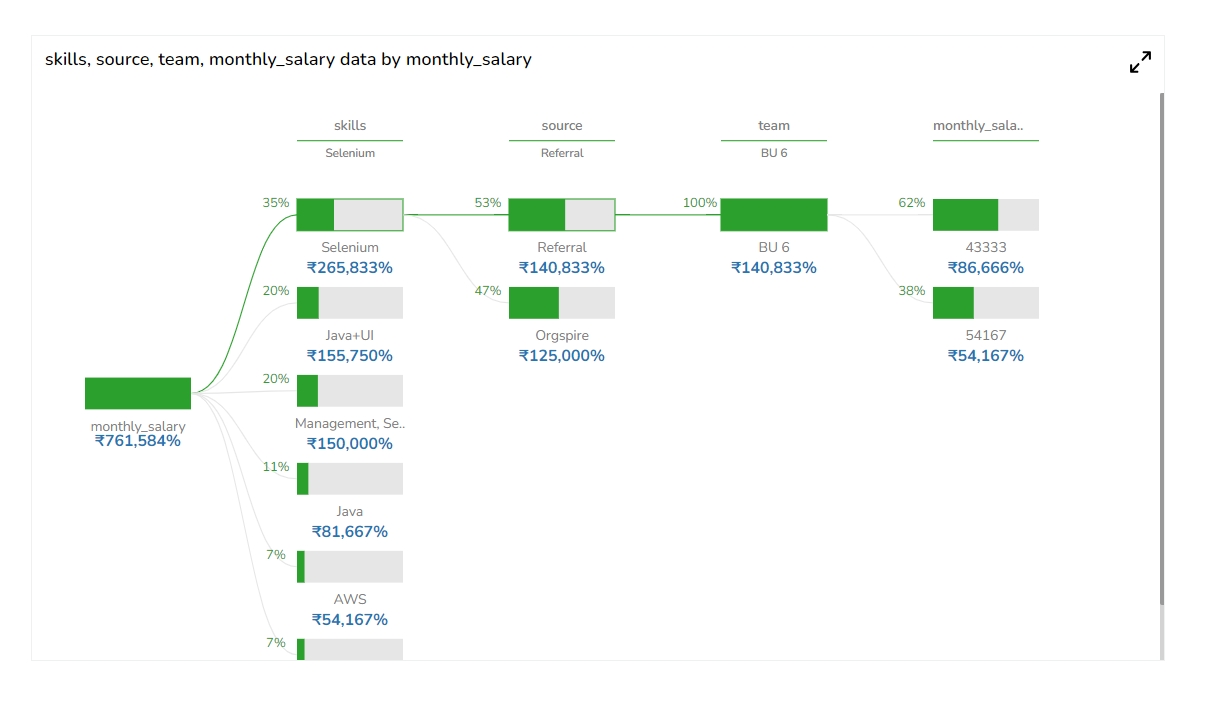Open the team column header
This screenshot has width=1209, height=726.
point(774,126)
